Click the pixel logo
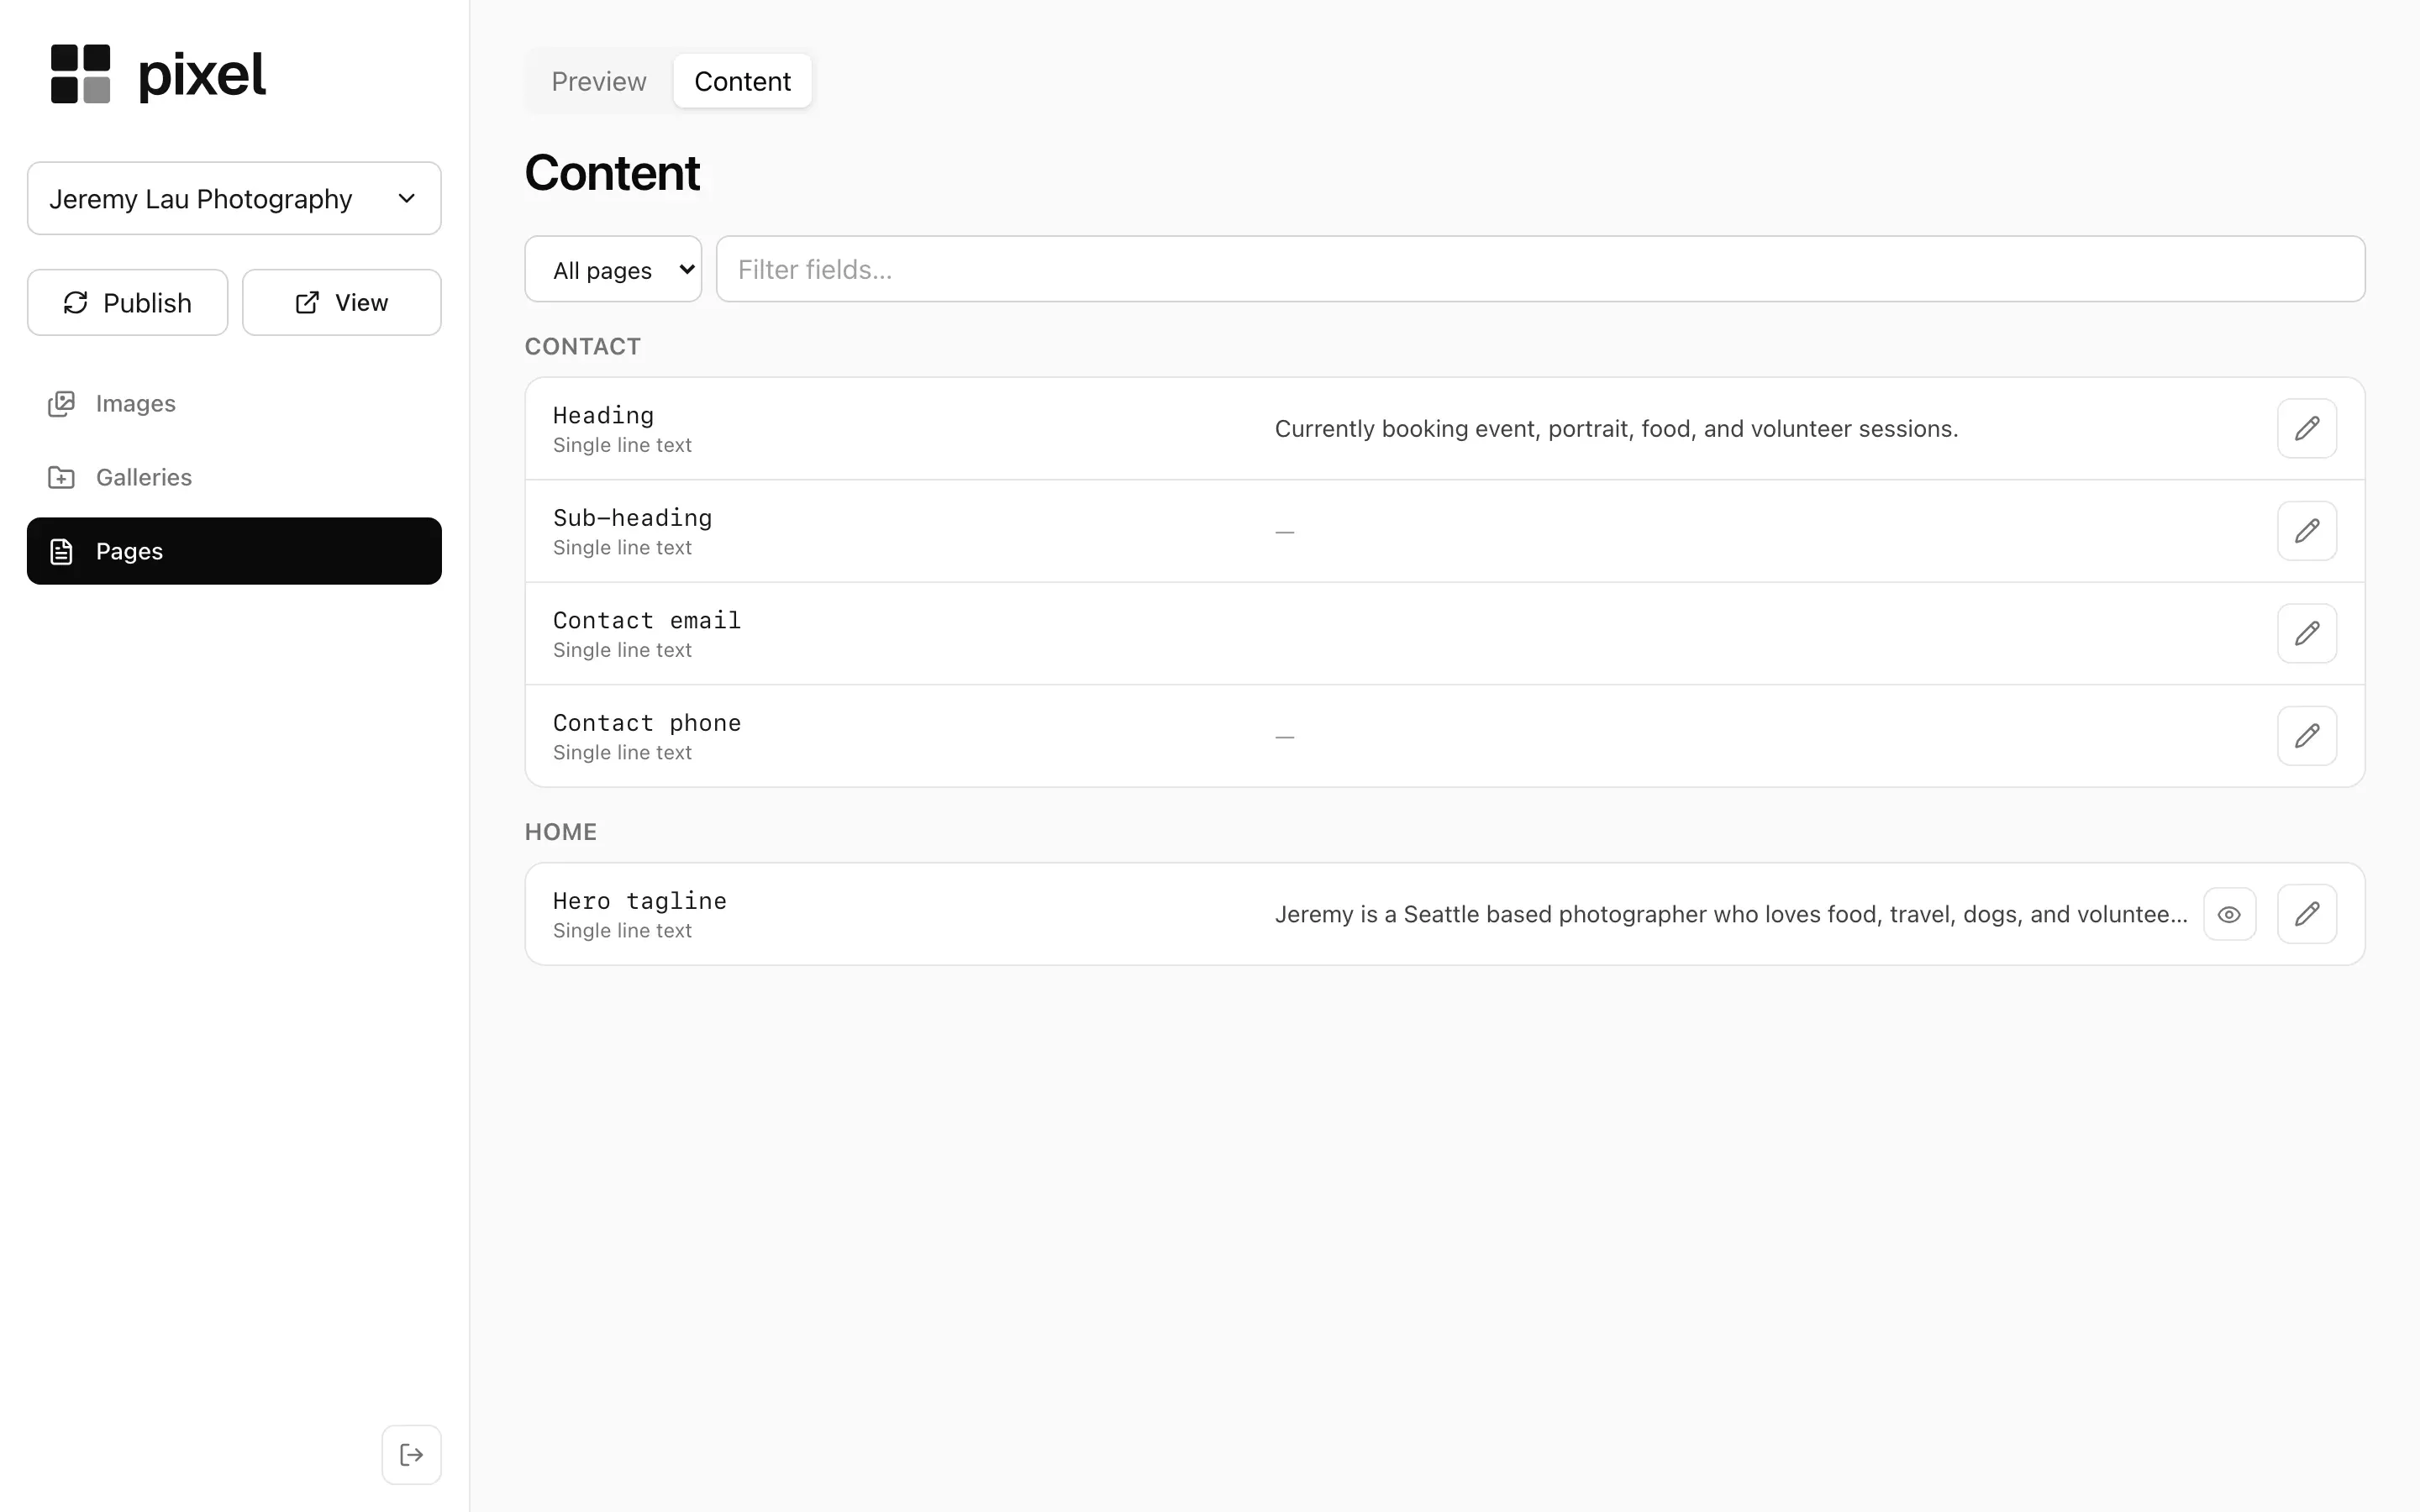The width and height of the screenshot is (2420, 1512). pyautogui.click(x=158, y=74)
